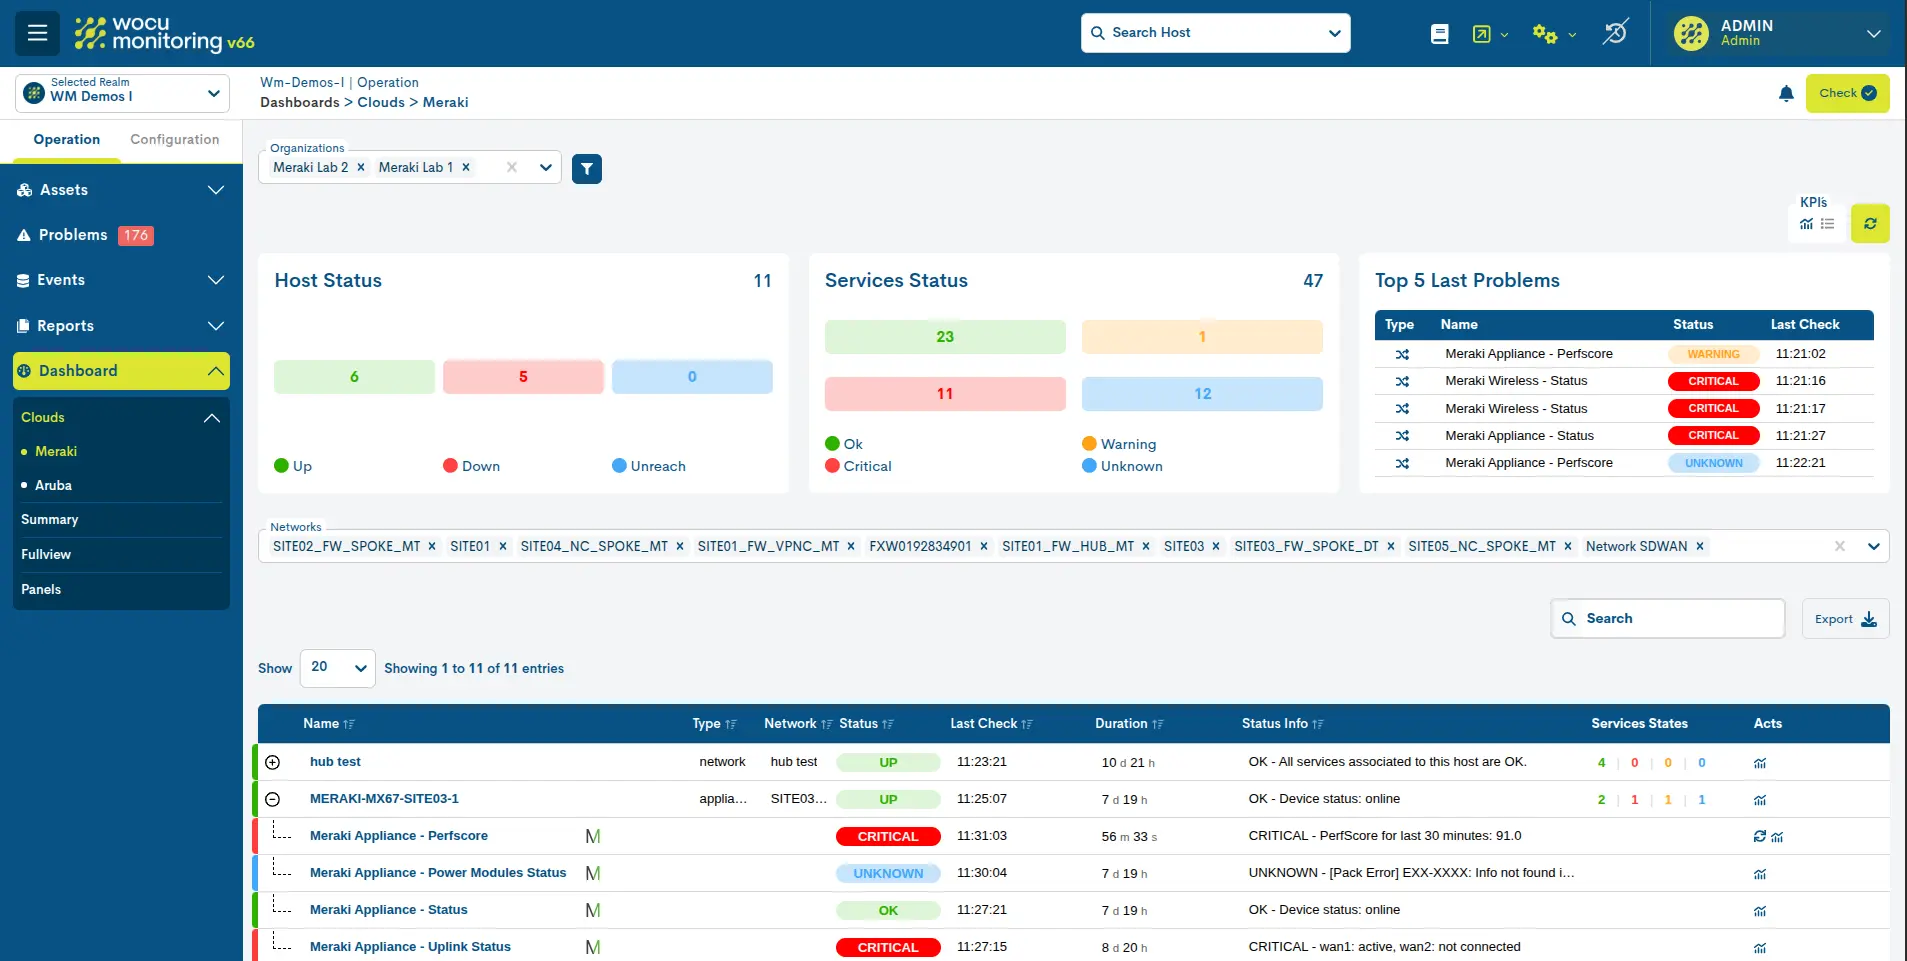1907x961 pixels.
Task: Open the hamburger main menu
Action: (37, 33)
